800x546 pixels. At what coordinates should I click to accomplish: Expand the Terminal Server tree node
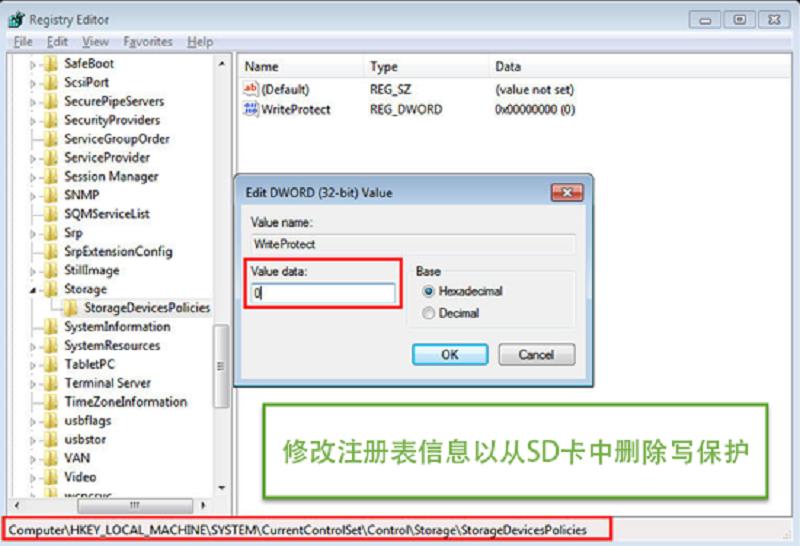tap(33, 384)
